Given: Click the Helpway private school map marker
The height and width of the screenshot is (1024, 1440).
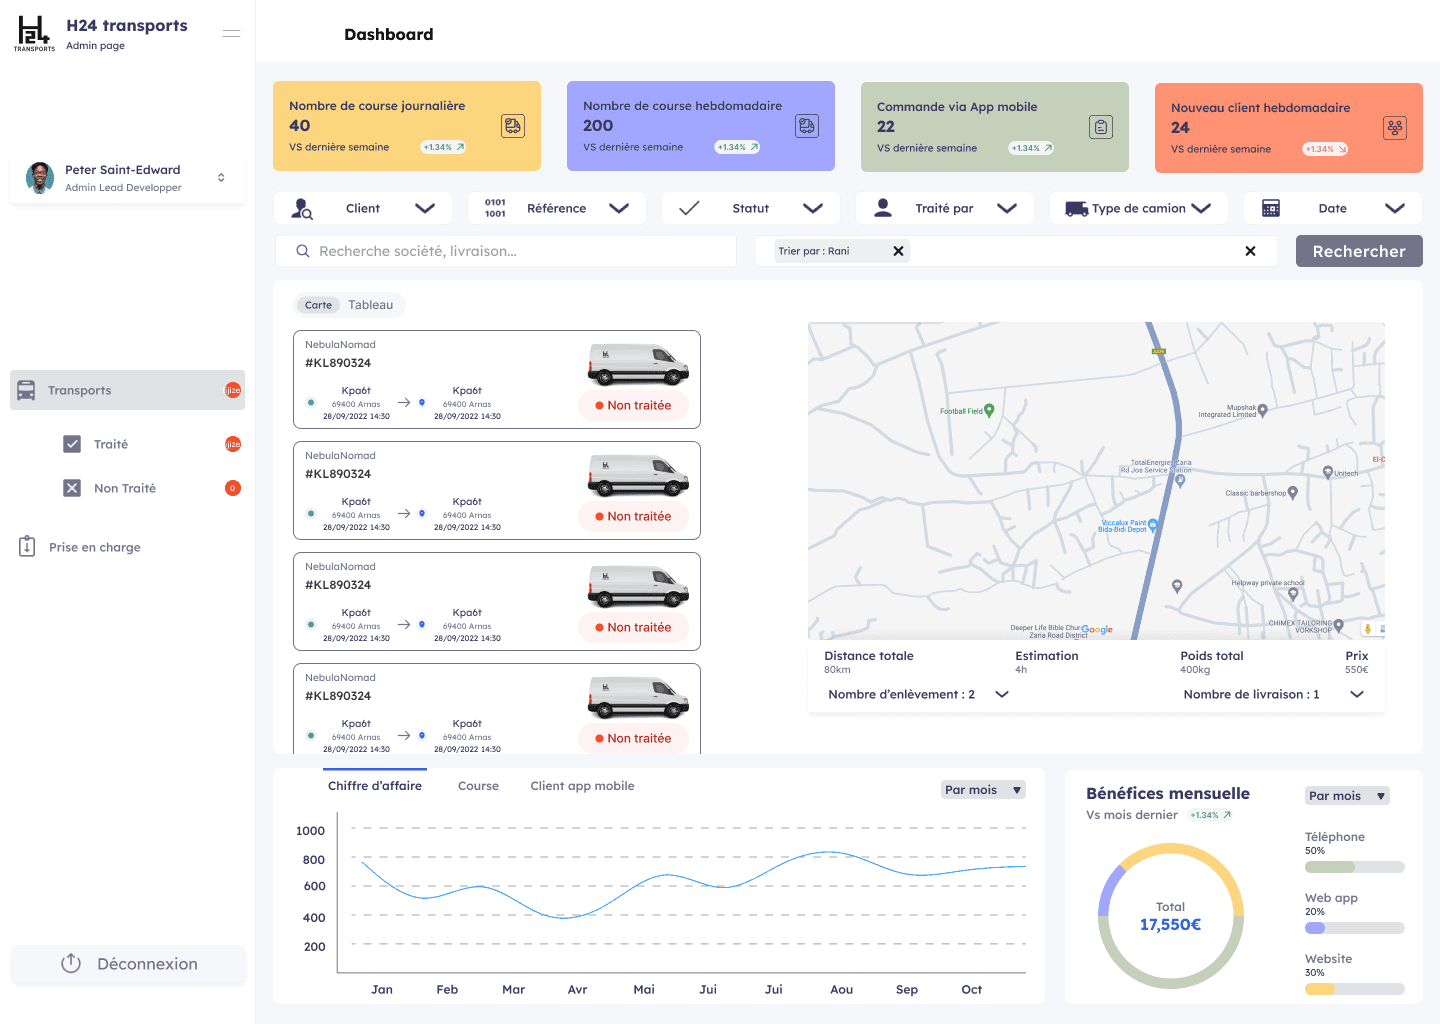Looking at the screenshot, I should 1293,593.
